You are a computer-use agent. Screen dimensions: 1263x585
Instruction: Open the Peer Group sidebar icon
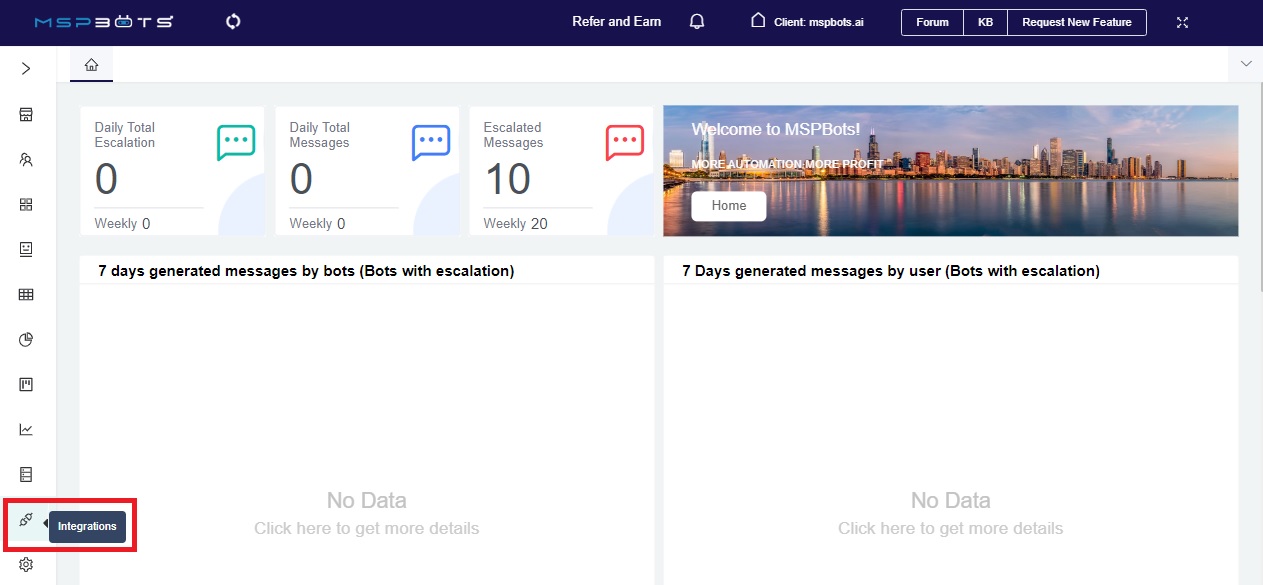(25, 159)
